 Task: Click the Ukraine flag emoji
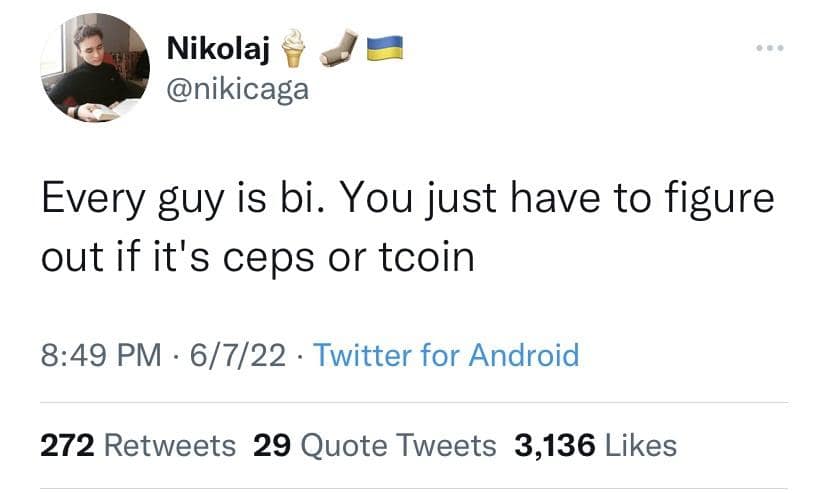pos(385,48)
